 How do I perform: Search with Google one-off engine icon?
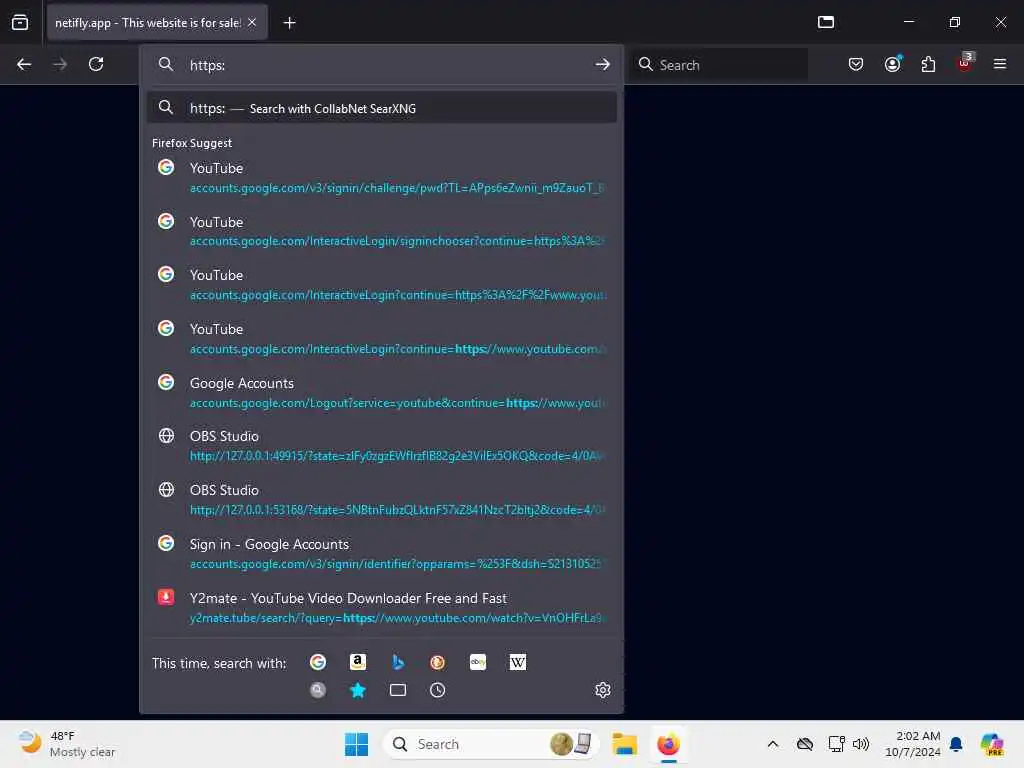(318, 662)
